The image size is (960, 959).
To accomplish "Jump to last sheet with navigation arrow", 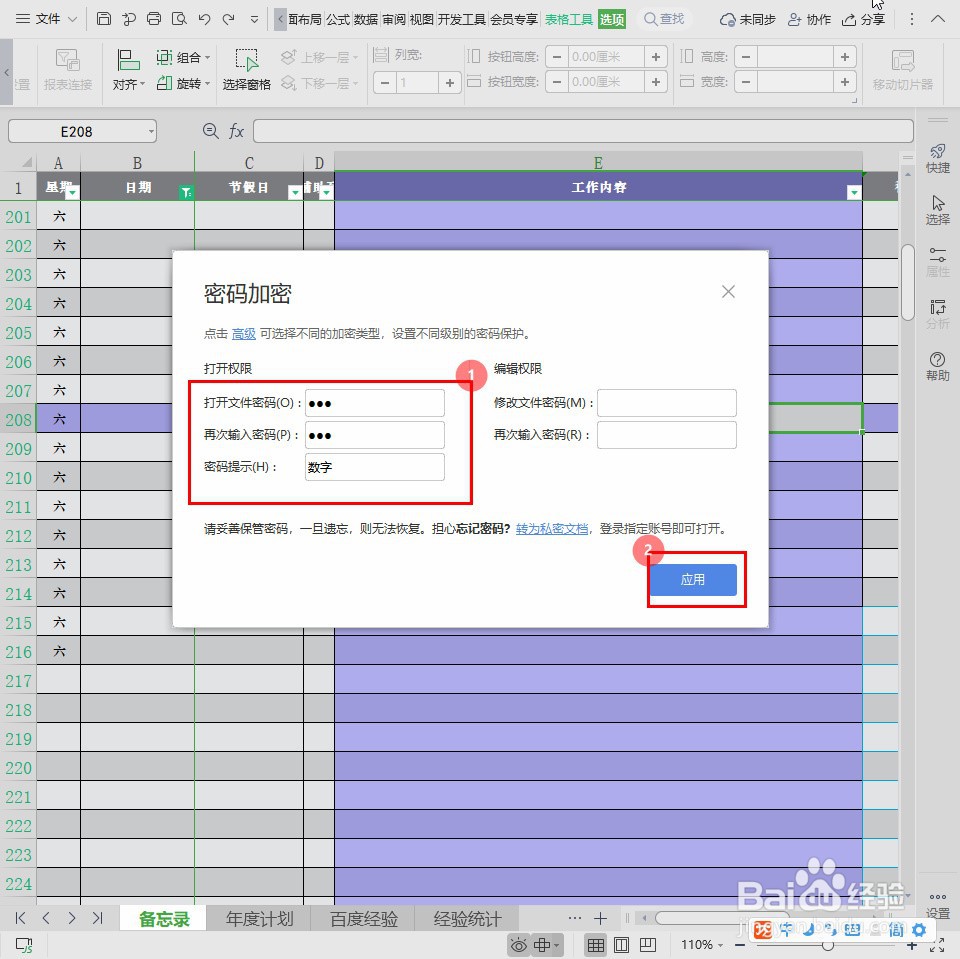I will click(x=97, y=918).
